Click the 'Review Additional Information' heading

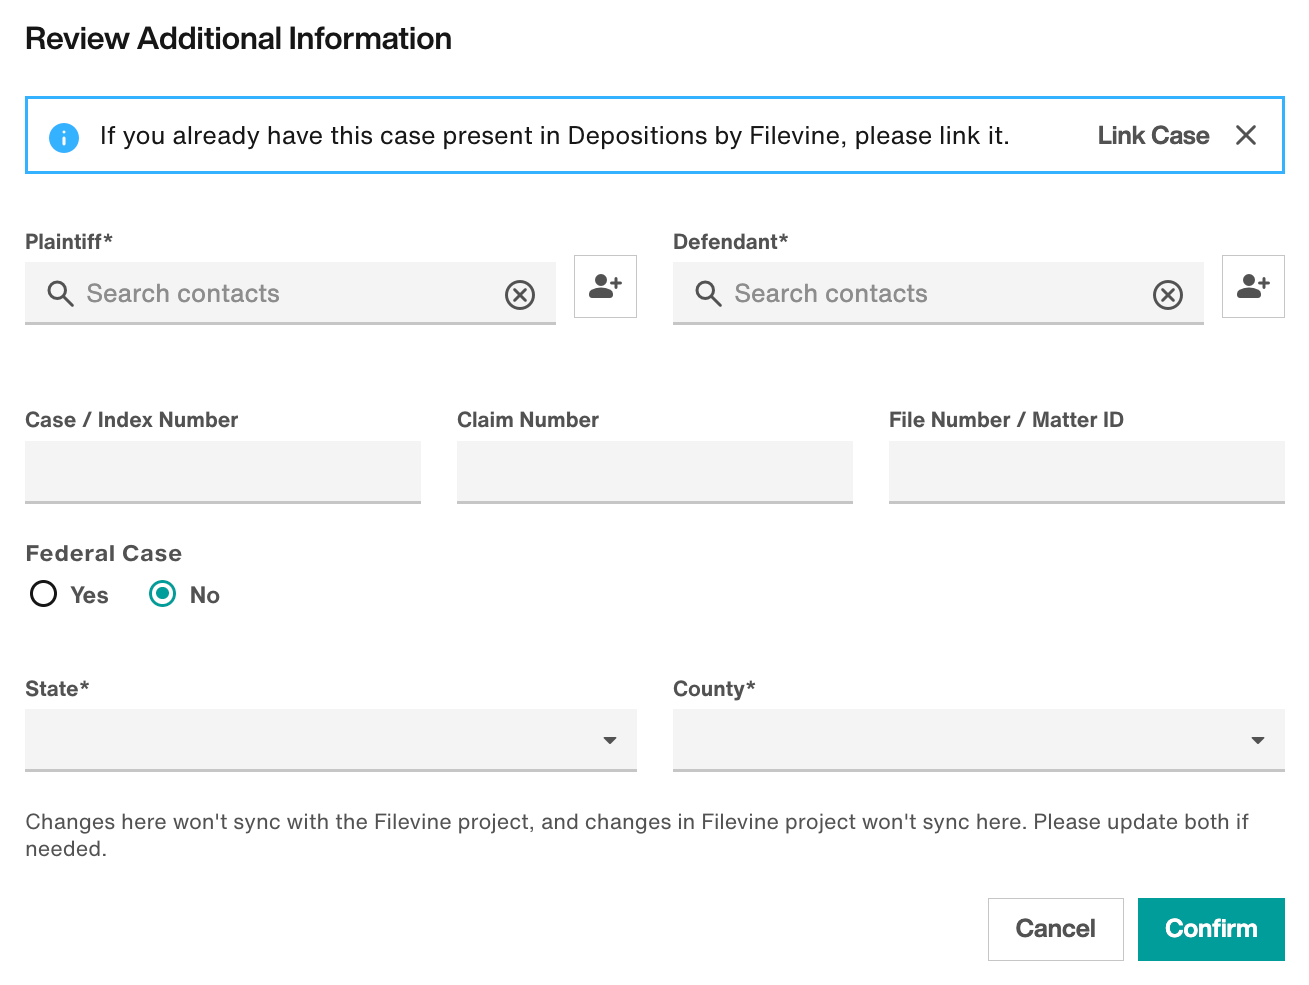[x=238, y=38]
